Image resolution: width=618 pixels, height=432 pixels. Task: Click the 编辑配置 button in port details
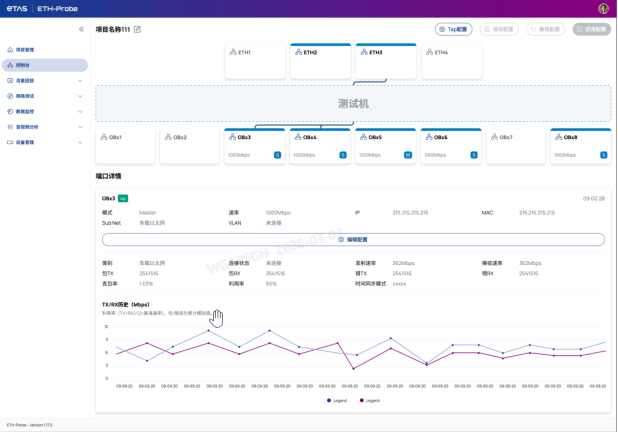pos(353,239)
